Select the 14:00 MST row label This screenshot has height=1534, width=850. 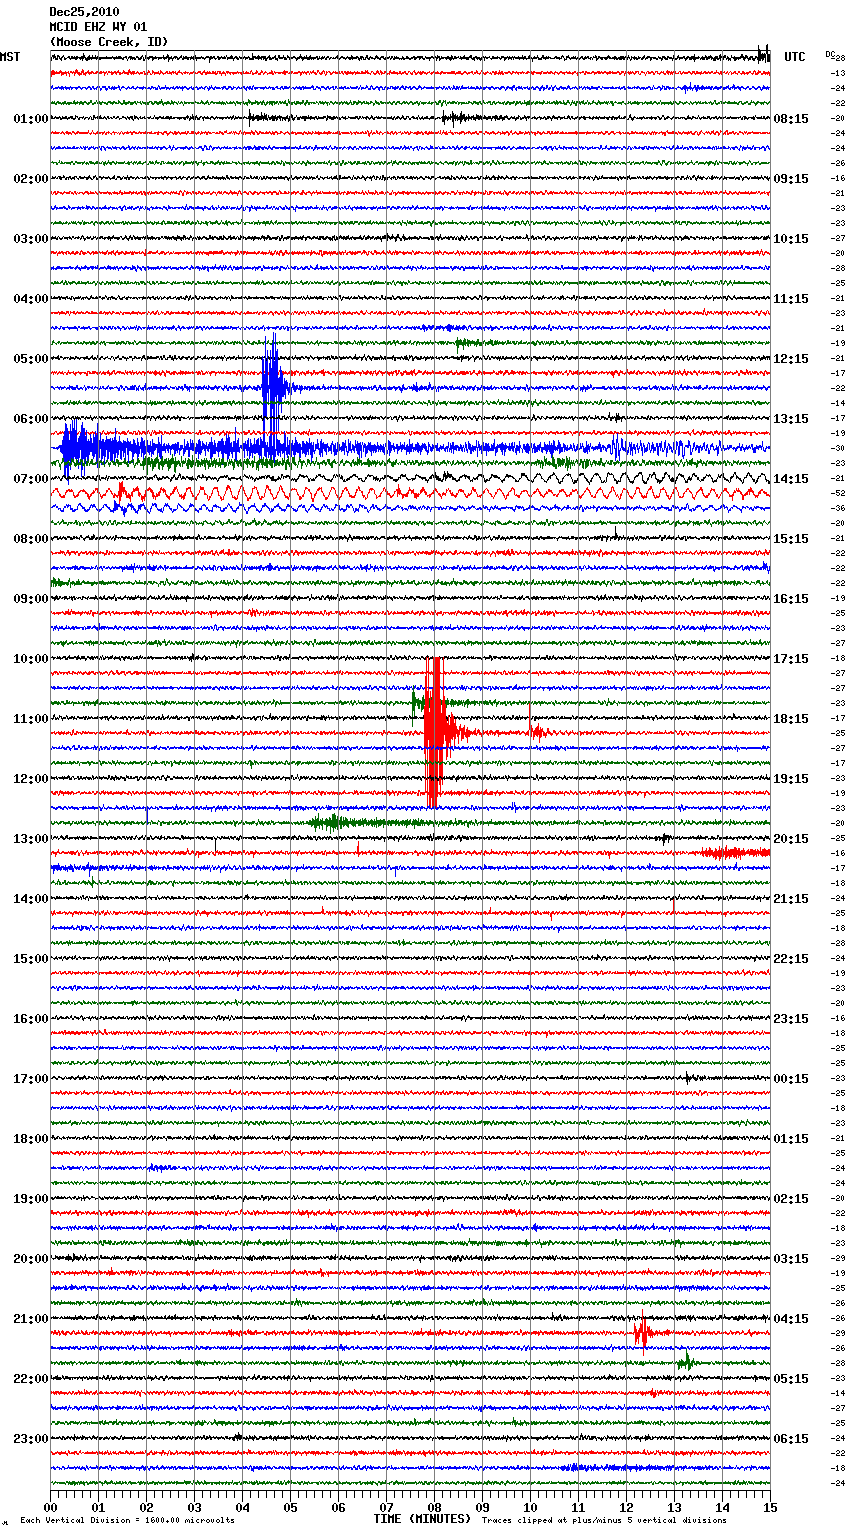pyautogui.click(x=31, y=899)
